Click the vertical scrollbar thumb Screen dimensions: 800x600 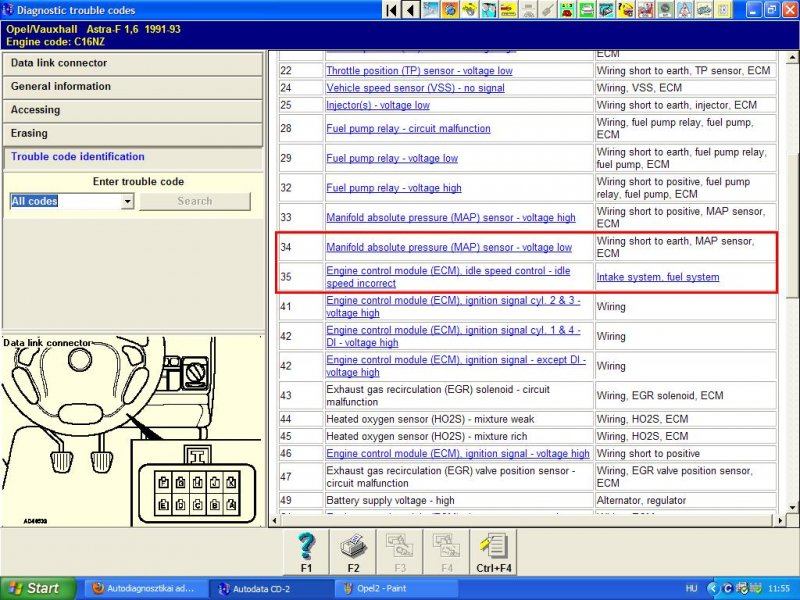point(792,224)
